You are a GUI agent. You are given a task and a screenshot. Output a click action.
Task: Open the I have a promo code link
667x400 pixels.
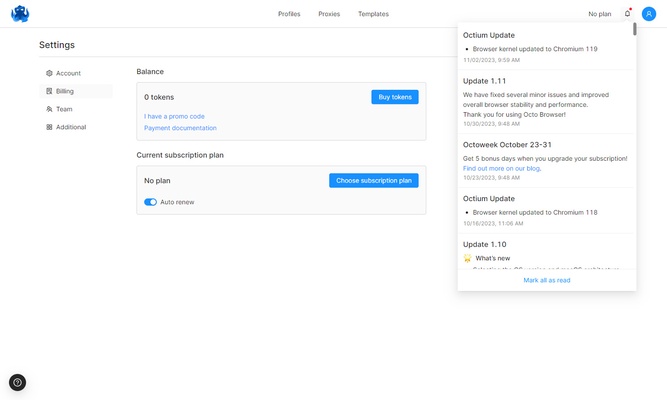(x=174, y=116)
